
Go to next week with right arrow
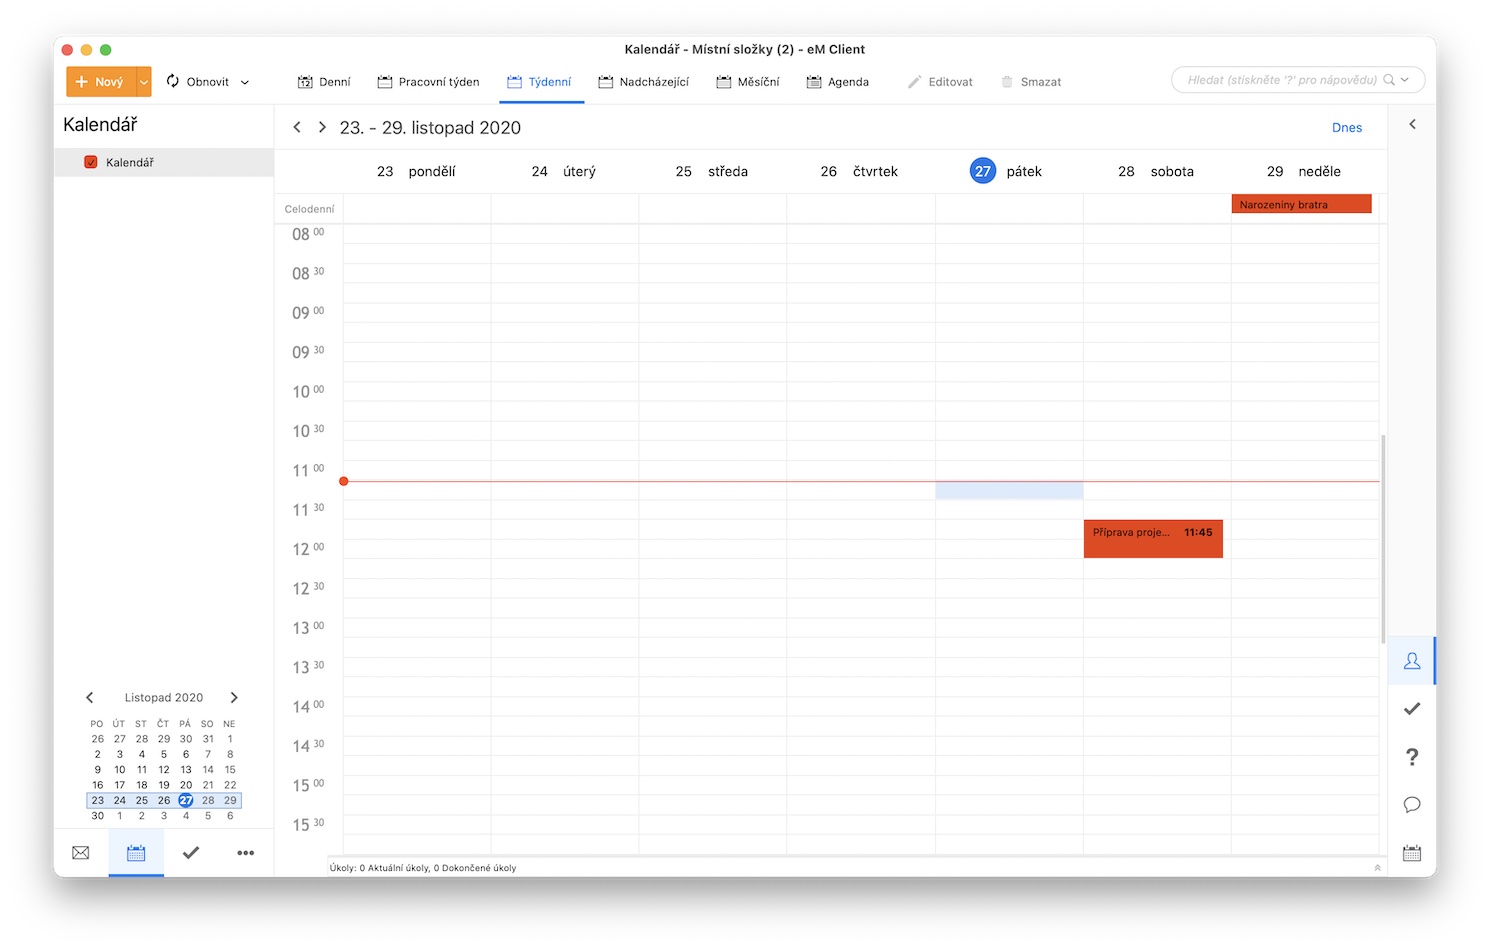322,127
